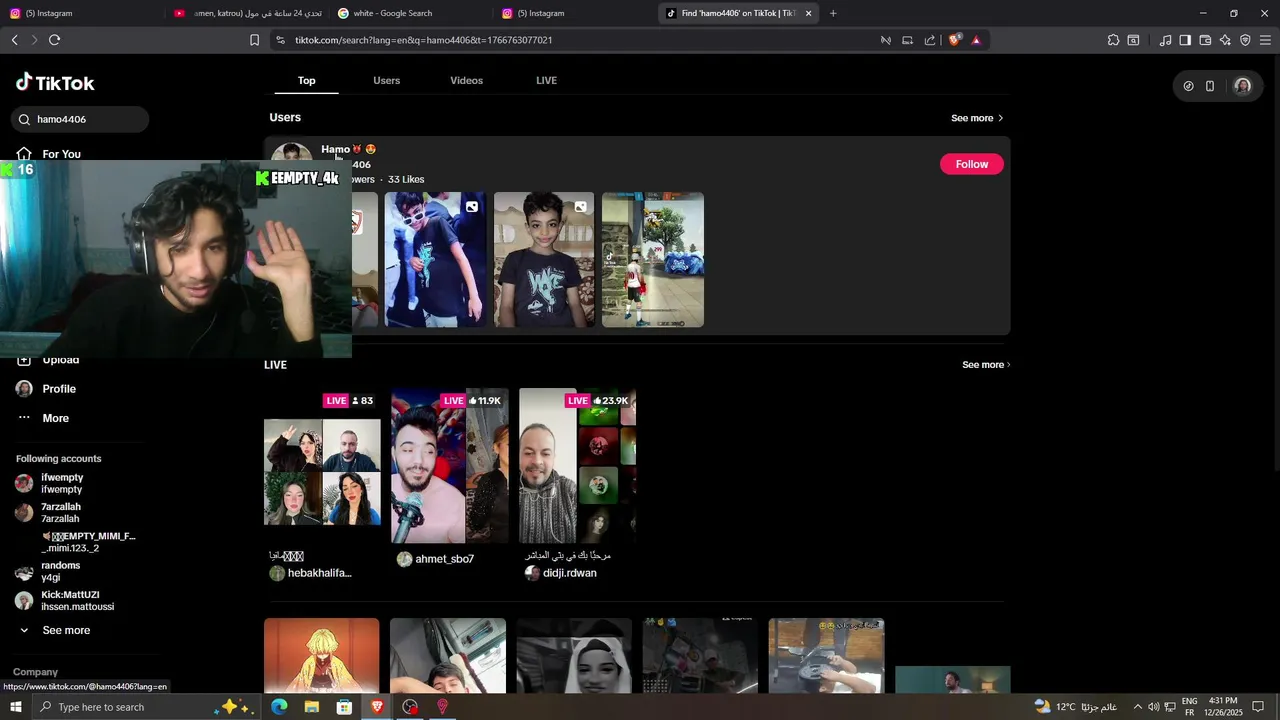Open the ahmet_sbo7 live stream preview

[x=450, y=465]
